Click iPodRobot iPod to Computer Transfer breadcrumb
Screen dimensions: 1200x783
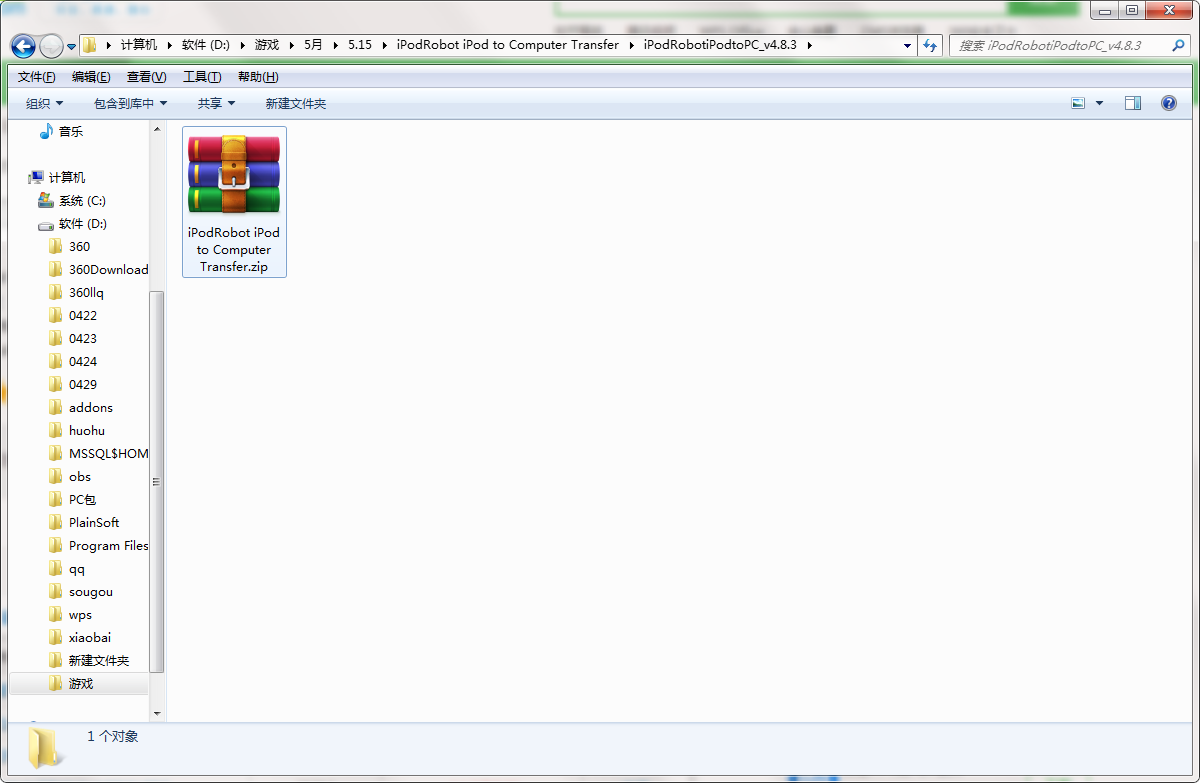(507, 45)
